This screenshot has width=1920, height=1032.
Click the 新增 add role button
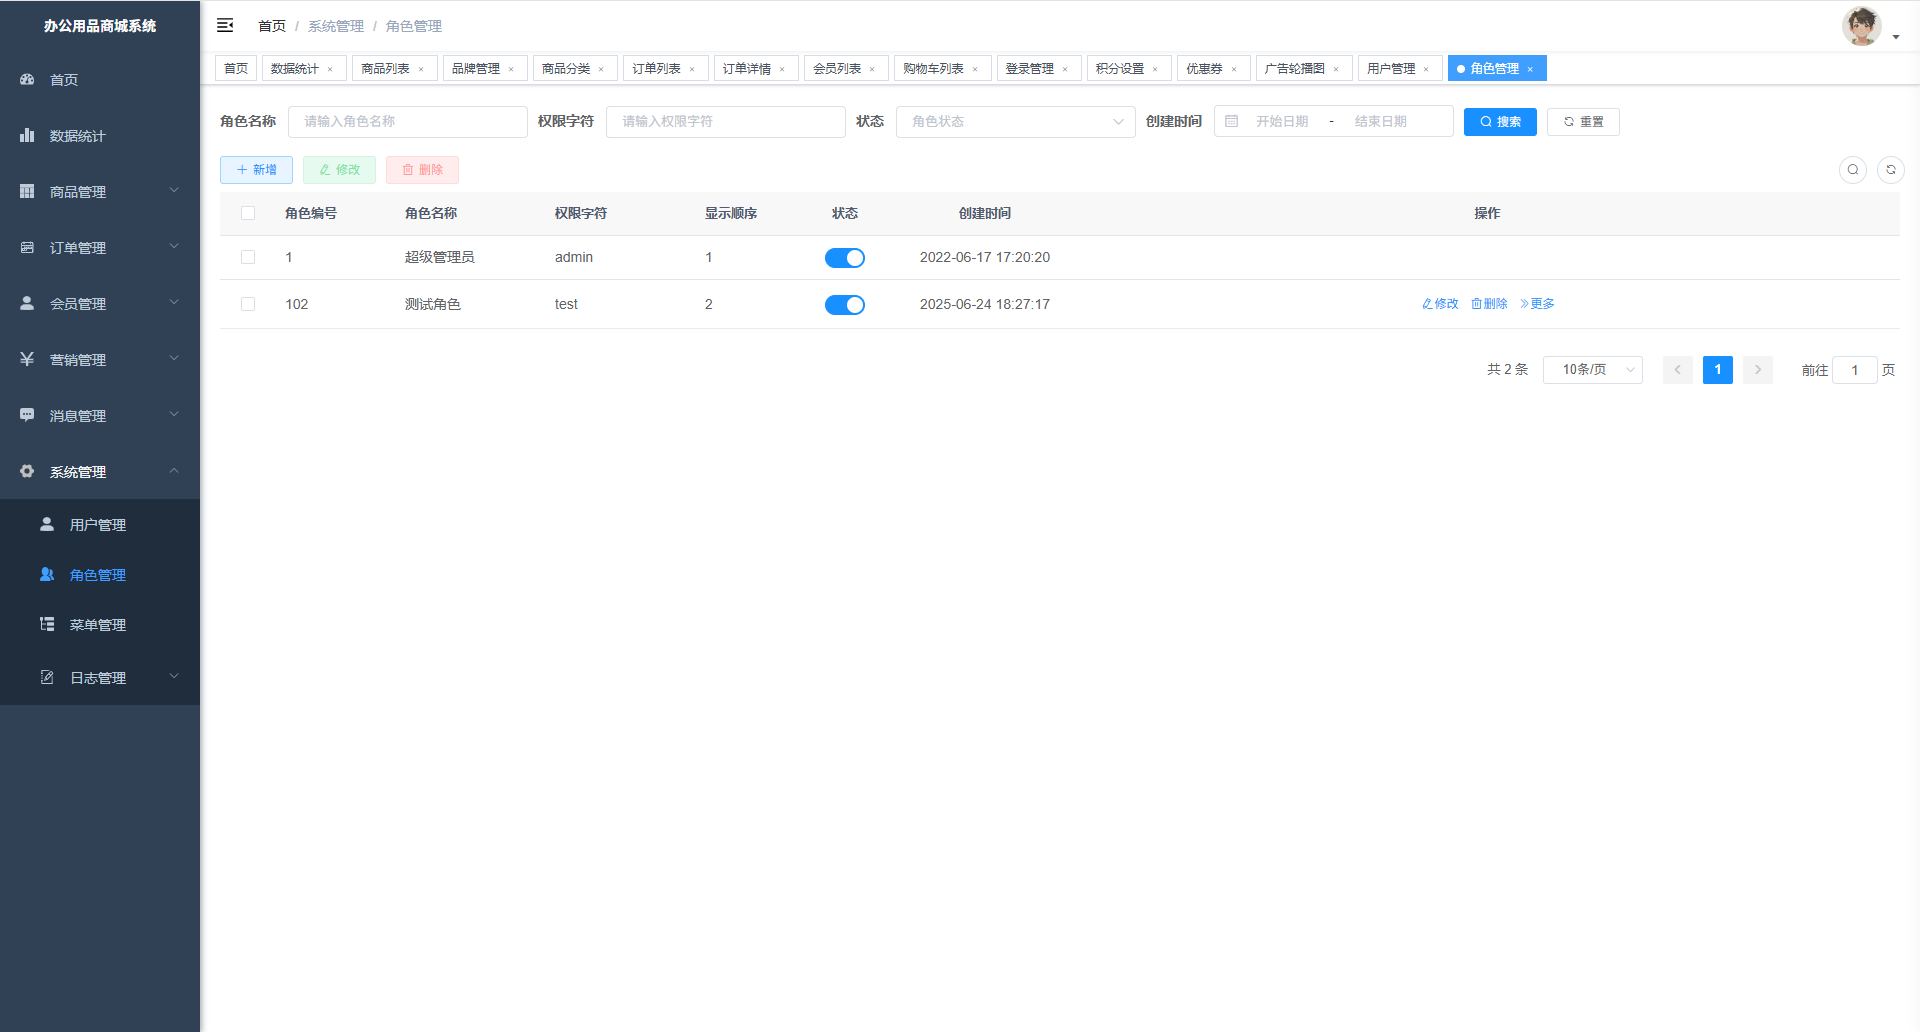click(x=256, y=170)
